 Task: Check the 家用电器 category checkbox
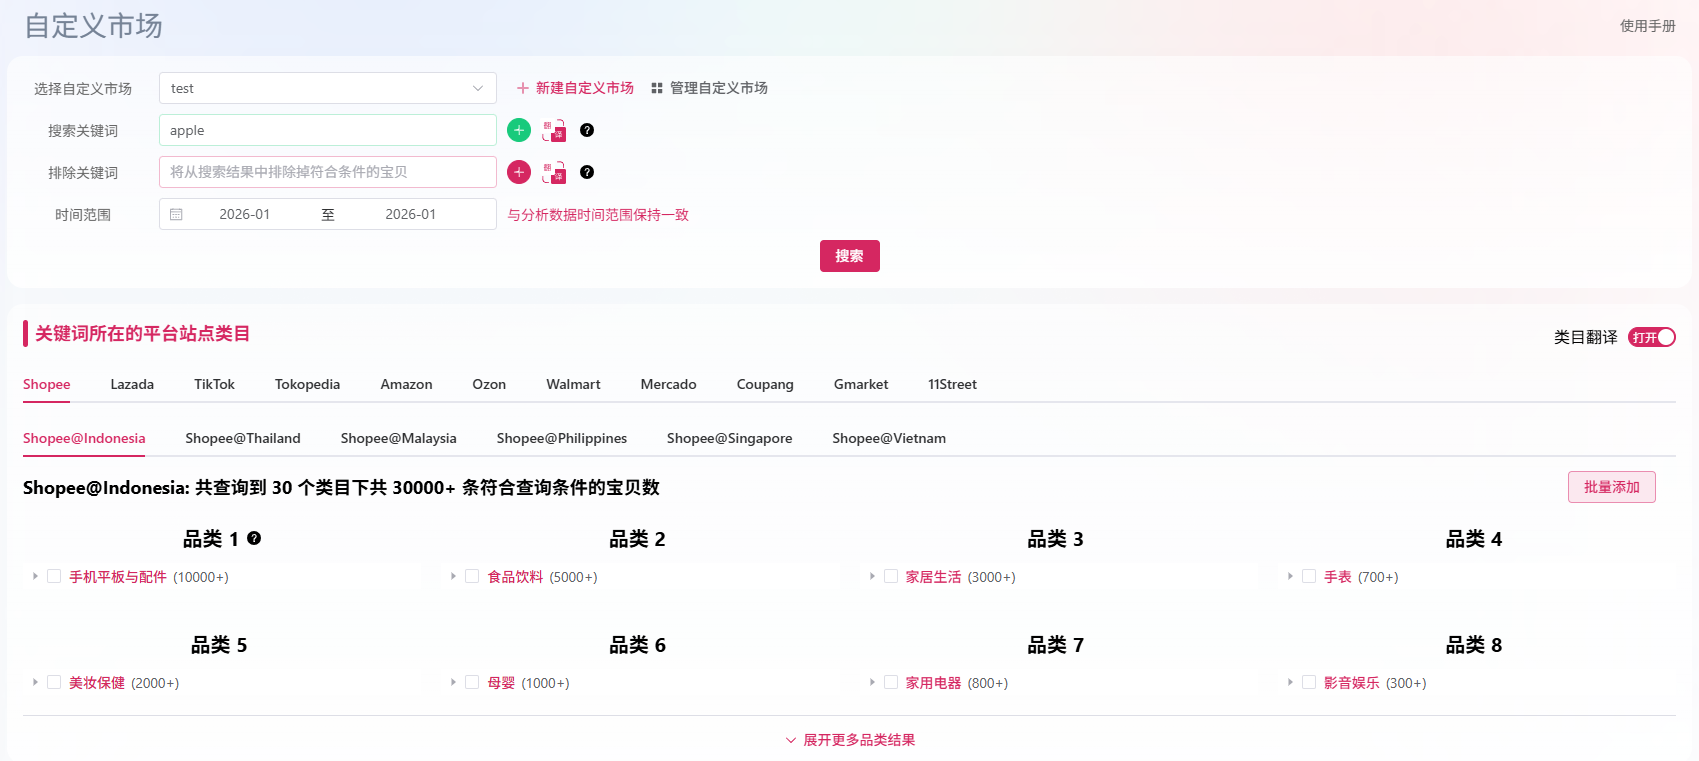(x=891, y=682)
